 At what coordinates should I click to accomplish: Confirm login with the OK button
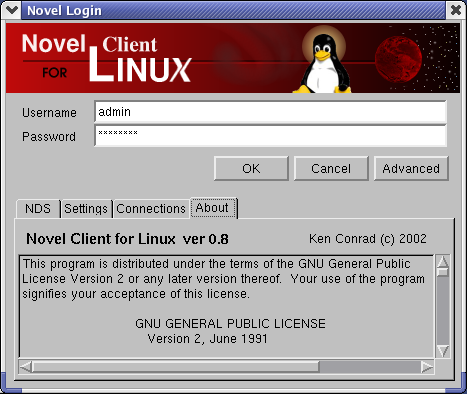pyautogui.click(x=251, y=169)
